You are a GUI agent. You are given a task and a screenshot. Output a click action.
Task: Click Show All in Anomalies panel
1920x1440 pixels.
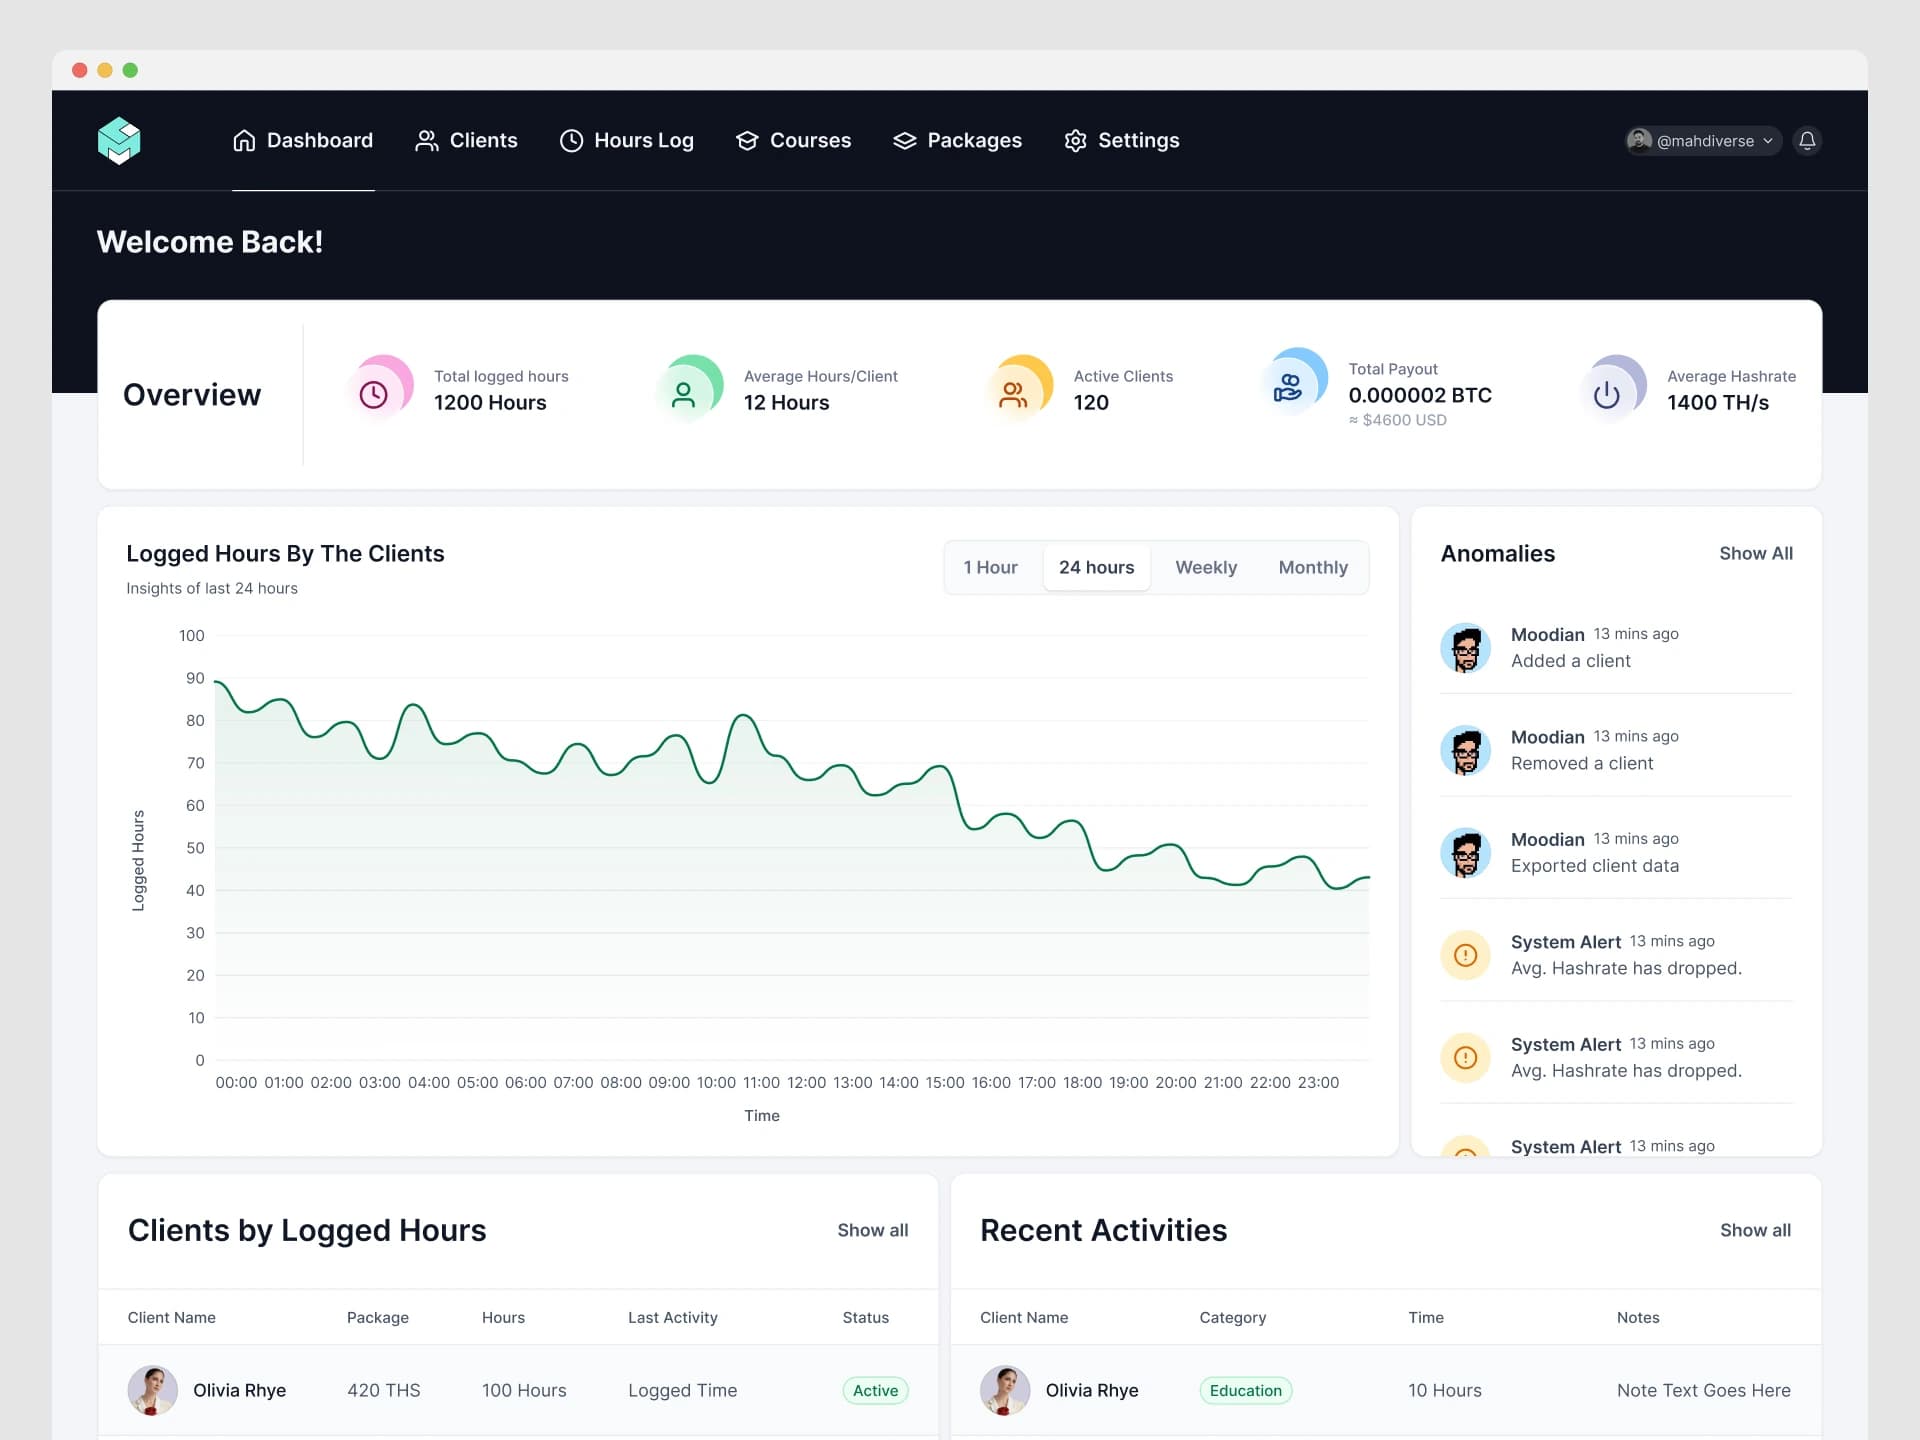point(1756,553)
